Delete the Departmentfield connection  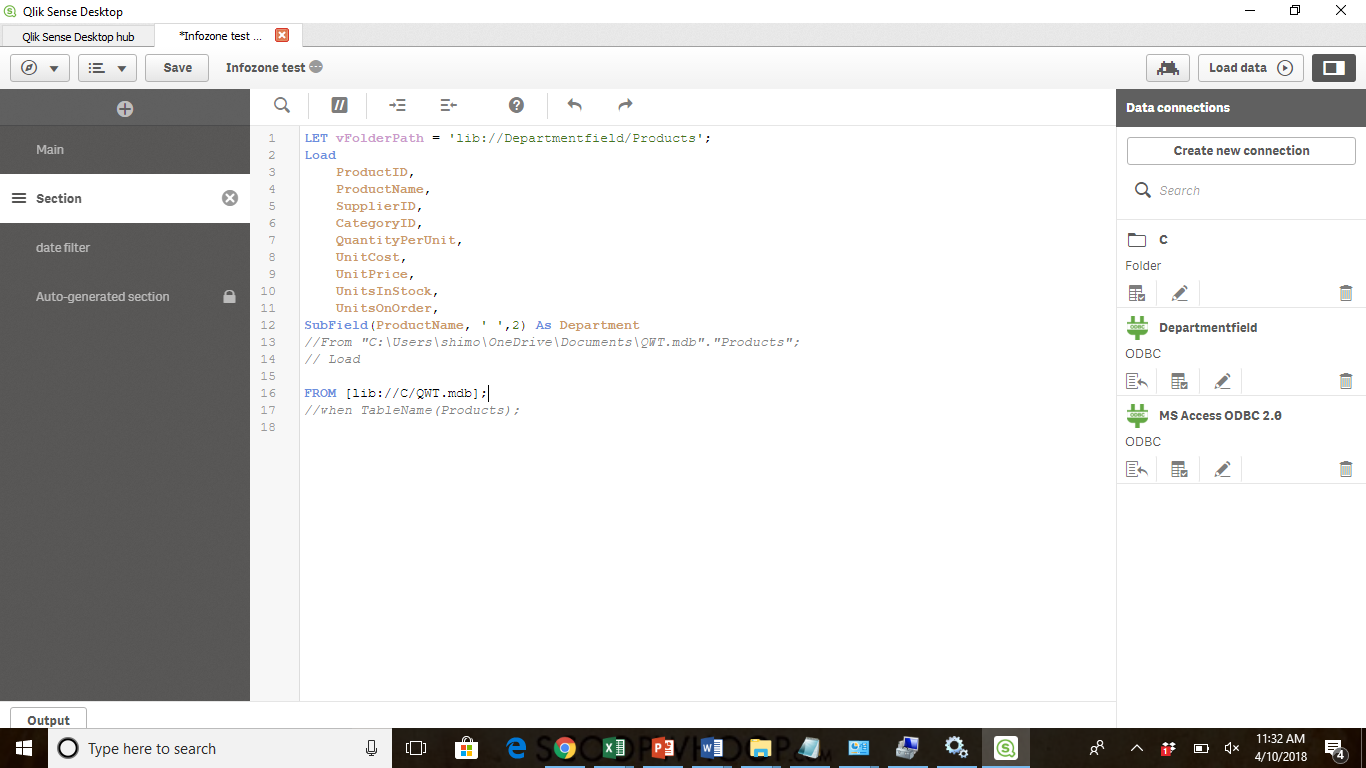[1345, 381]
